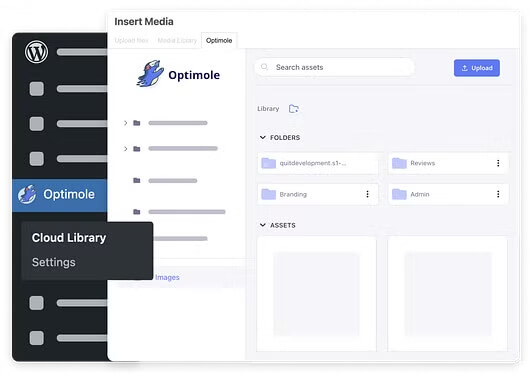The image size is (532, 377).
Task: Select the second asset thumbnail
Action: pyautogui.click(x=448, y=294)
